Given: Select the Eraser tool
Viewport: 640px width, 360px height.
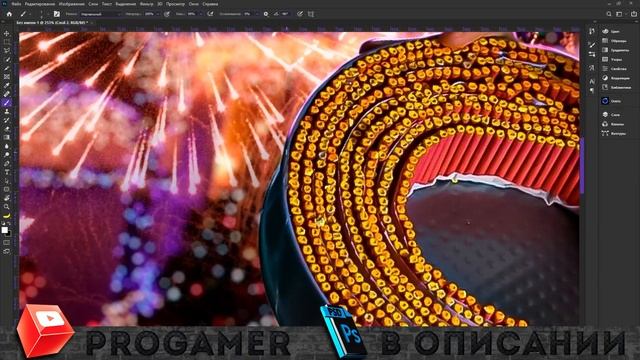Looking at the screenshot, I should tap(7, 129).
